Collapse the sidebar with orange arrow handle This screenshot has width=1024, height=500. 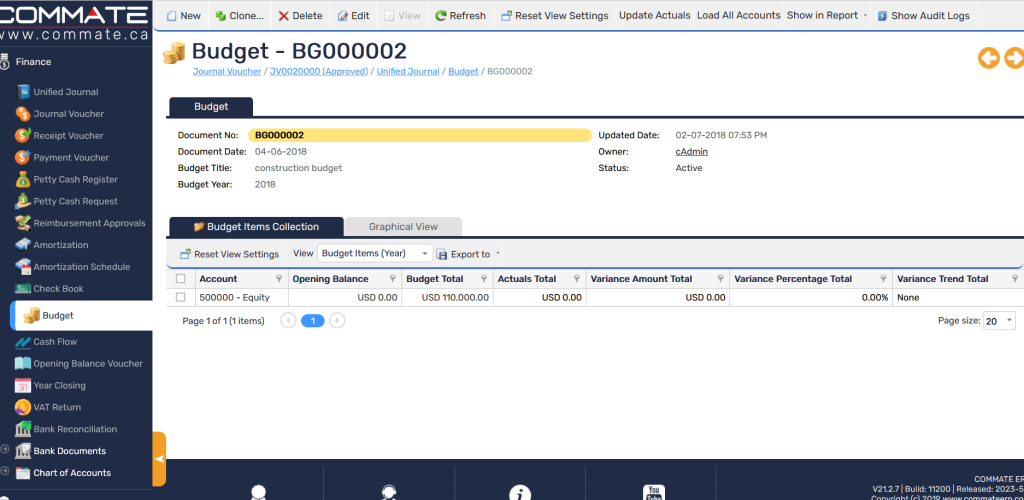click(159, 458)
